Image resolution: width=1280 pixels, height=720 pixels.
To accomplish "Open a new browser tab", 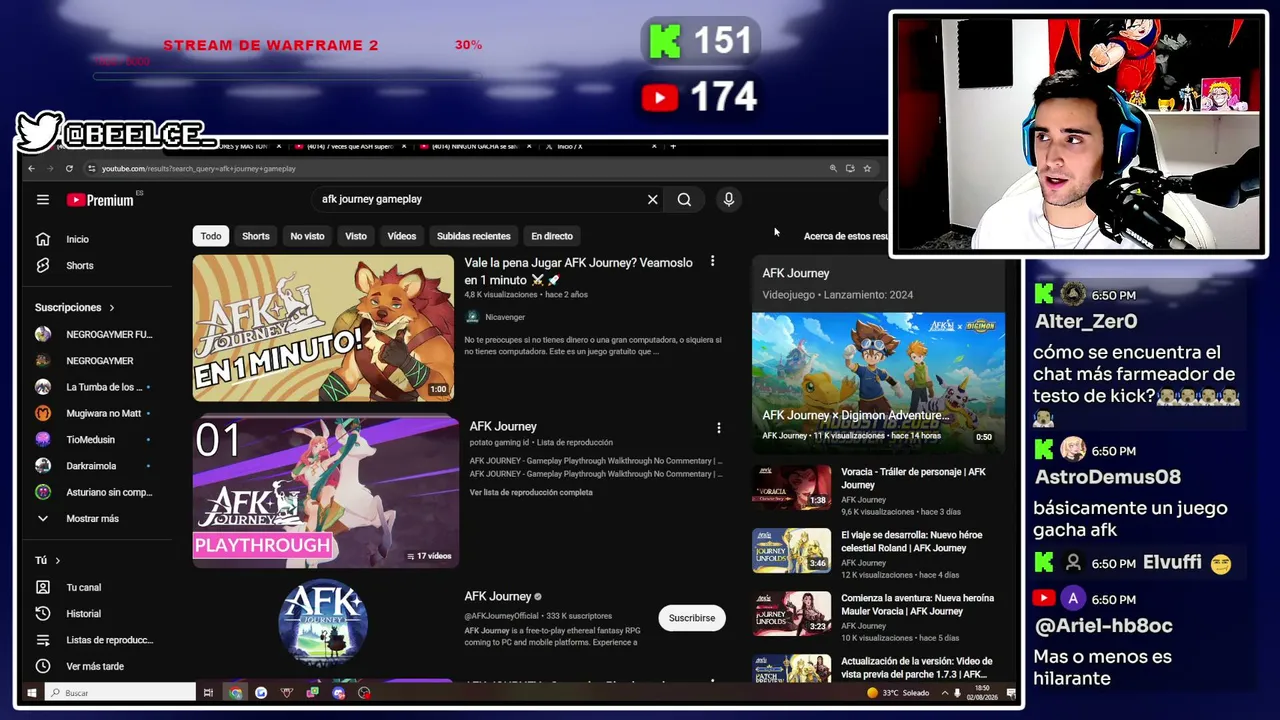I will (673, 146).
